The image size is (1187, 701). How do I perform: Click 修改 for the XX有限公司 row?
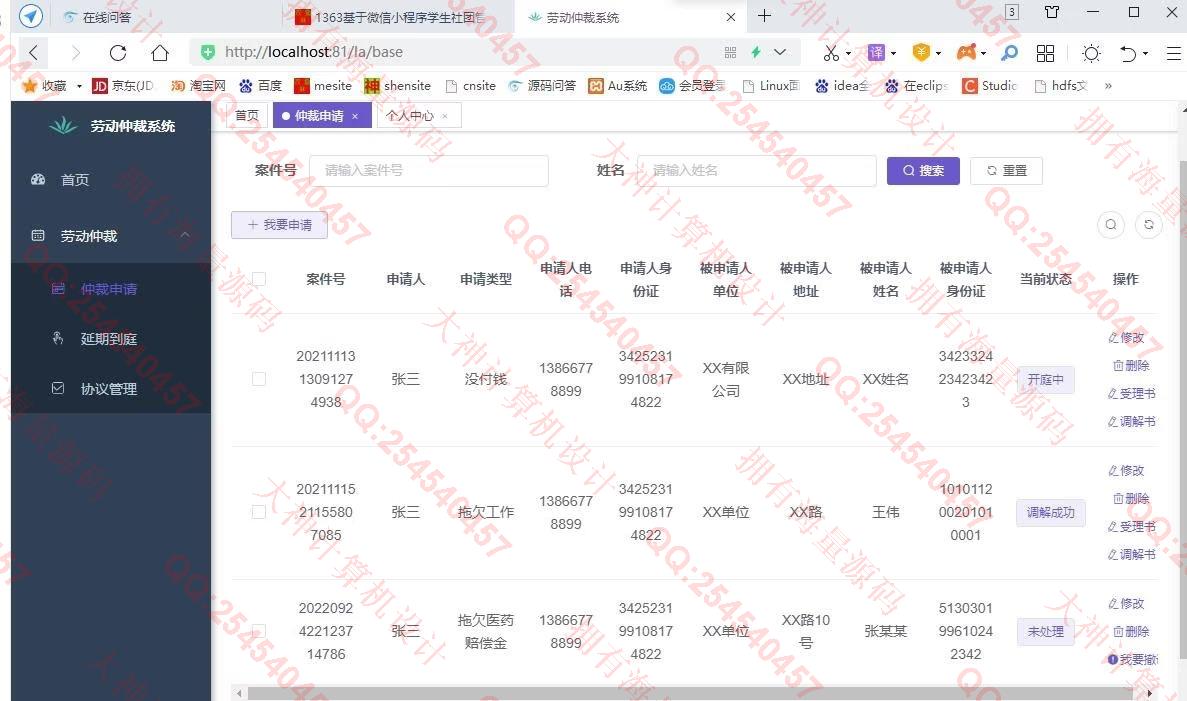(x=1126, y=338)
